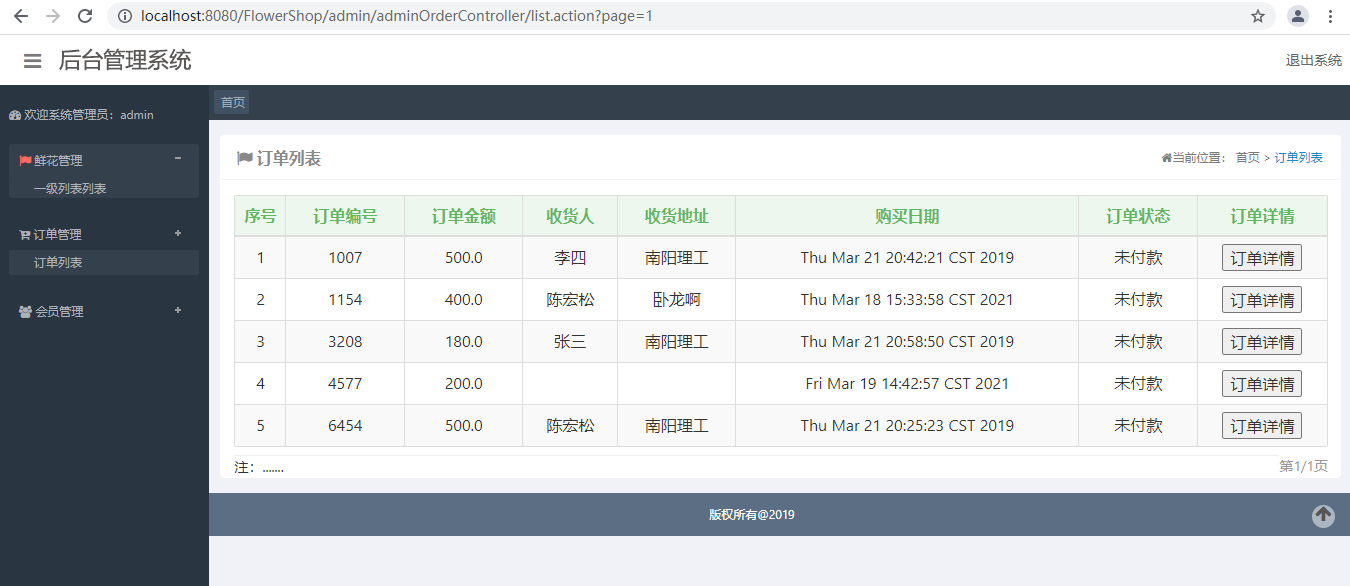Image resolution: width=1350 pixels, height=586 pixels.
Task: Click the 订单状态 column header
Action: pyautogui.click(x=1138, y=216)
